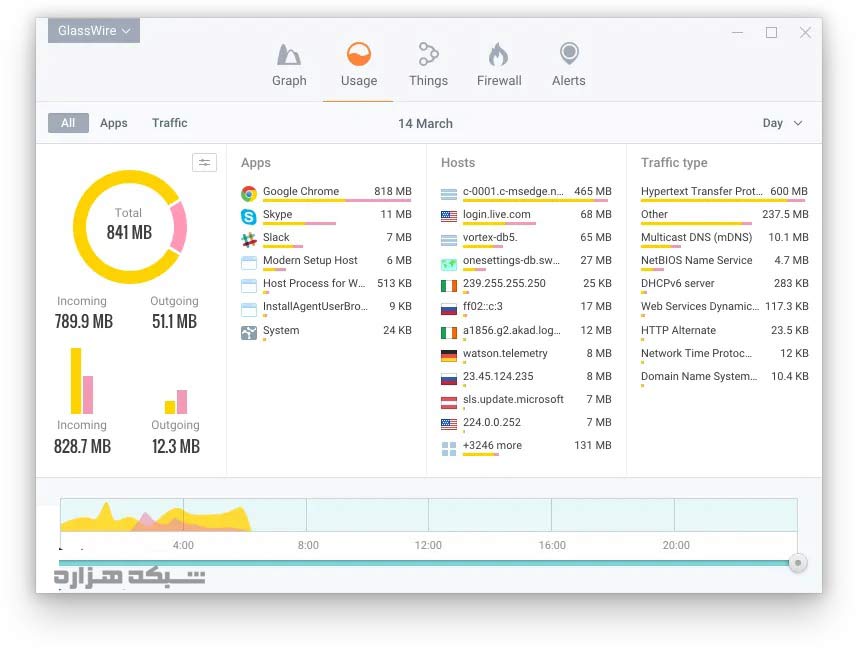Click the Skype app icon
This screenshot has height=649, width=858.
249,217
